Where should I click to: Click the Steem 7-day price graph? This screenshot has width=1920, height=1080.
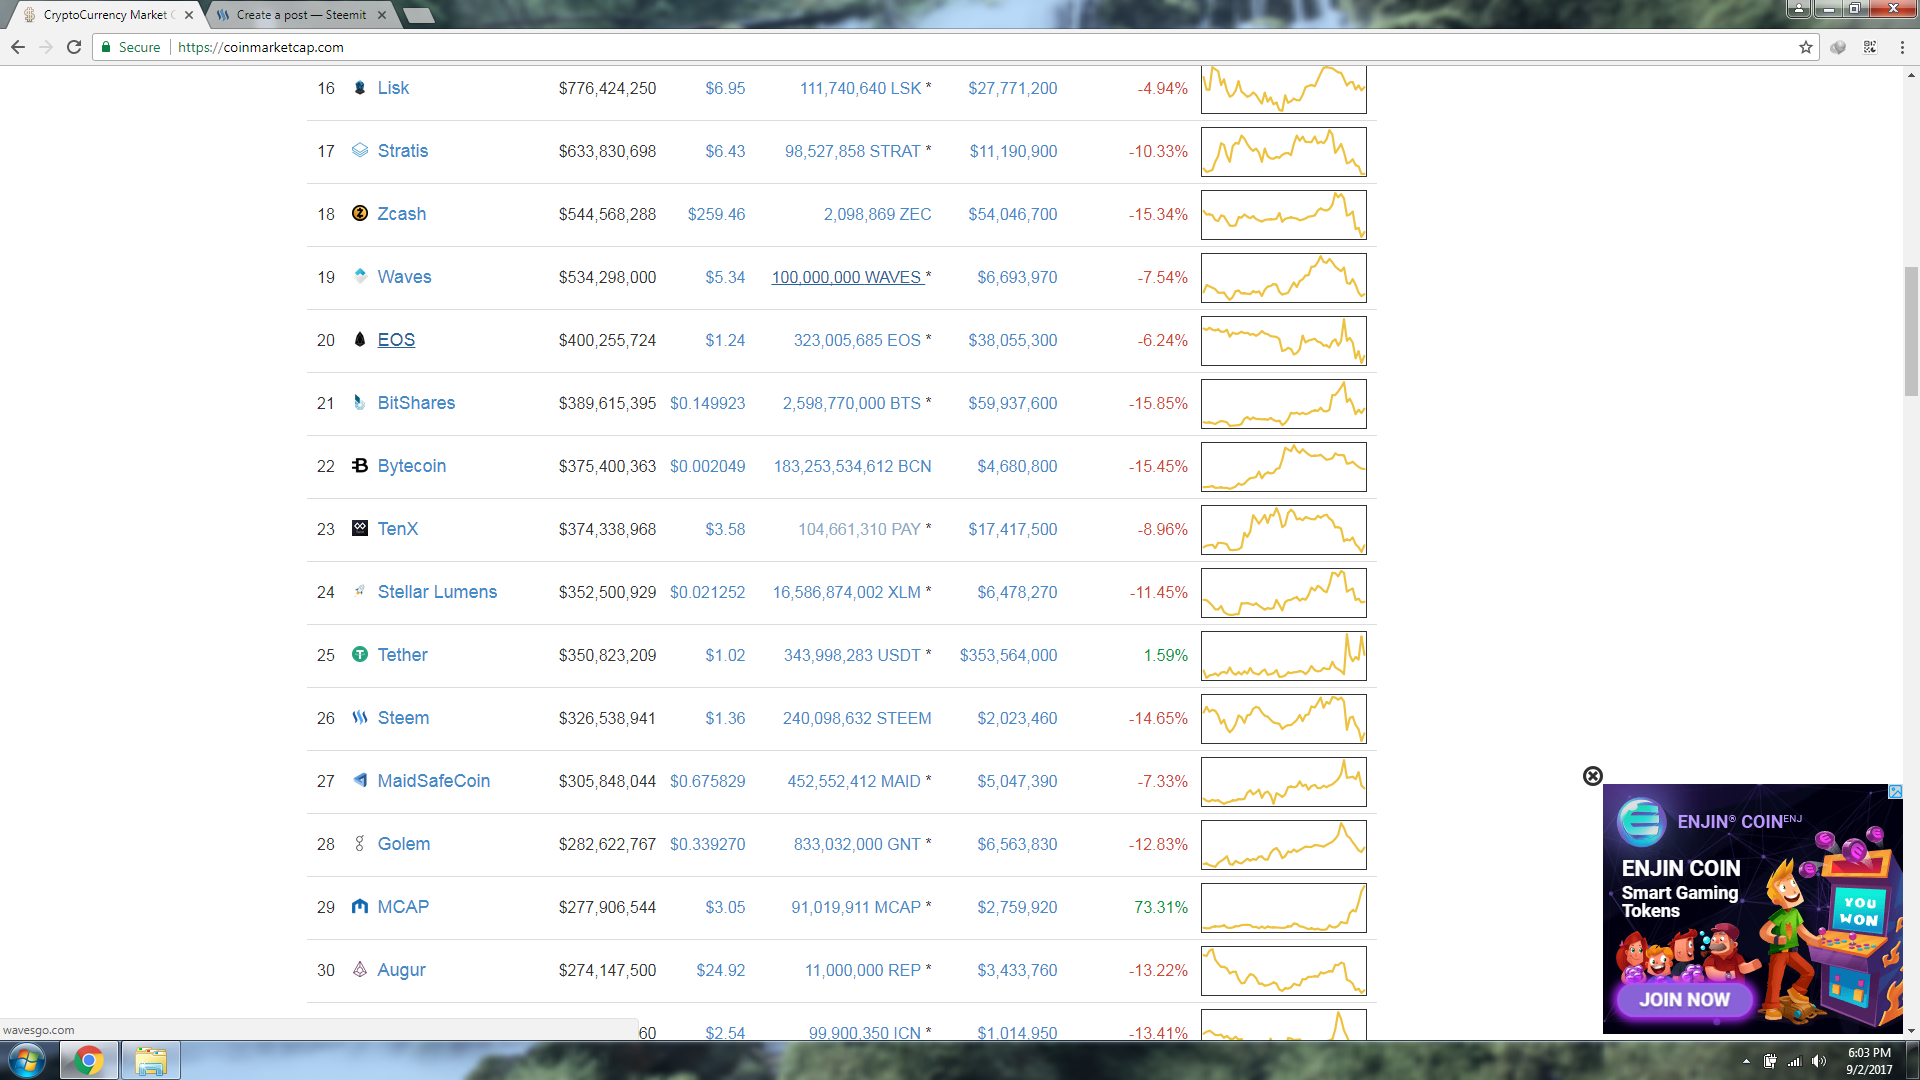click(x=1284, y=719)
